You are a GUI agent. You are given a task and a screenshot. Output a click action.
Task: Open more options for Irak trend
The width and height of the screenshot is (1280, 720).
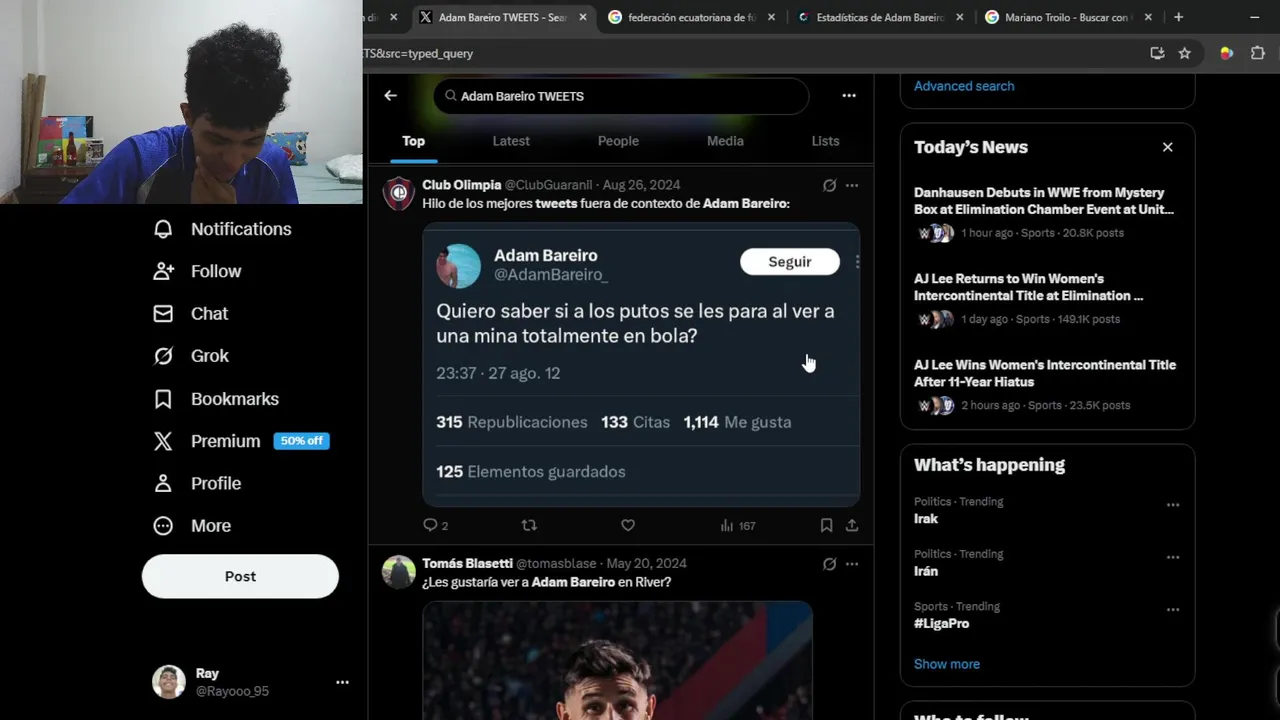1173,505
